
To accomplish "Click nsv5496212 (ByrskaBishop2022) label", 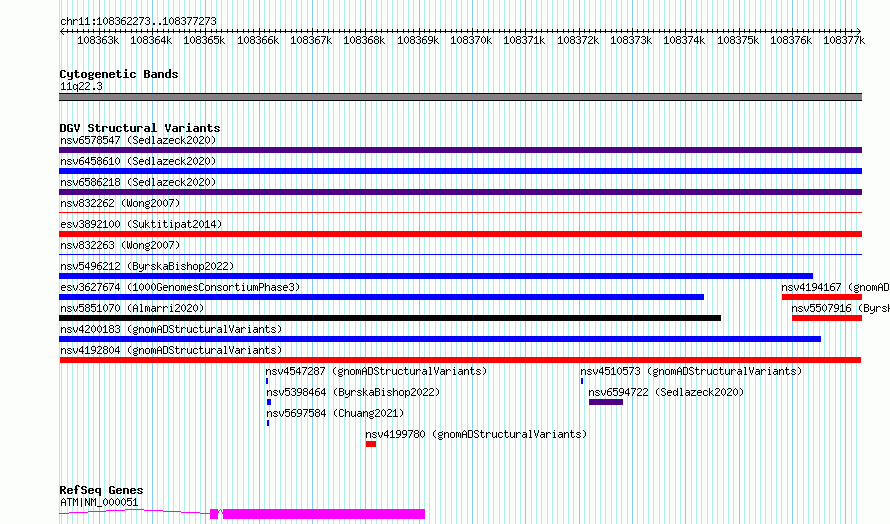I will 147,266.
